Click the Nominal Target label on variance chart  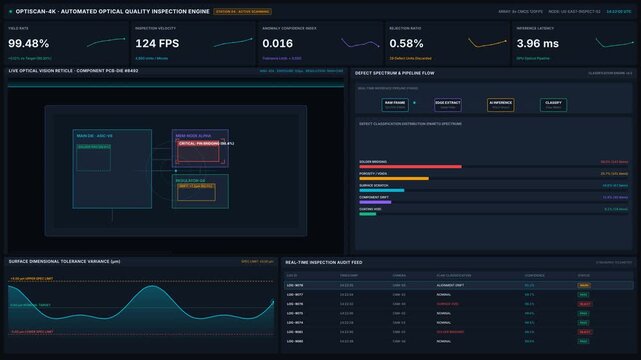click(30, 305)
